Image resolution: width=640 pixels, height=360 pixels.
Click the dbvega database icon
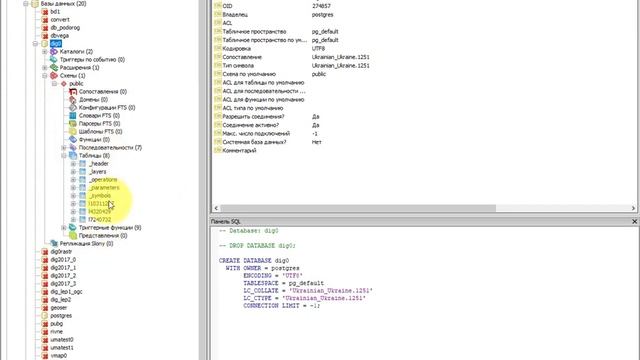tap(45, 36)
